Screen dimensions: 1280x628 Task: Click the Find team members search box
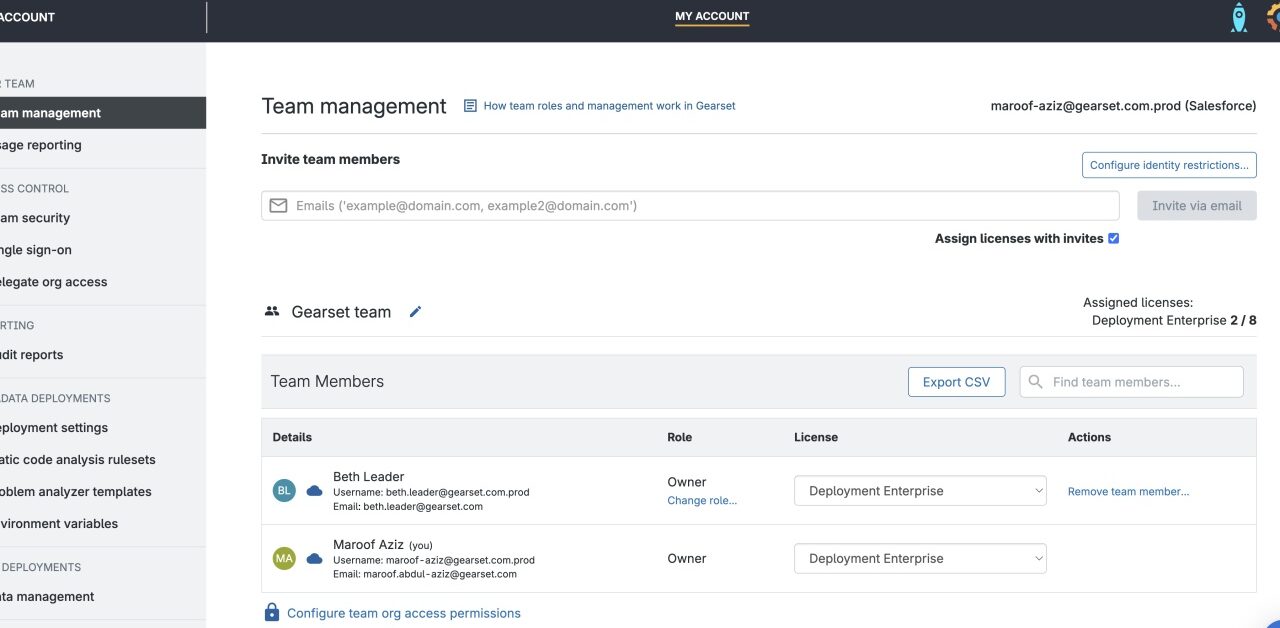pos(1140,382)
